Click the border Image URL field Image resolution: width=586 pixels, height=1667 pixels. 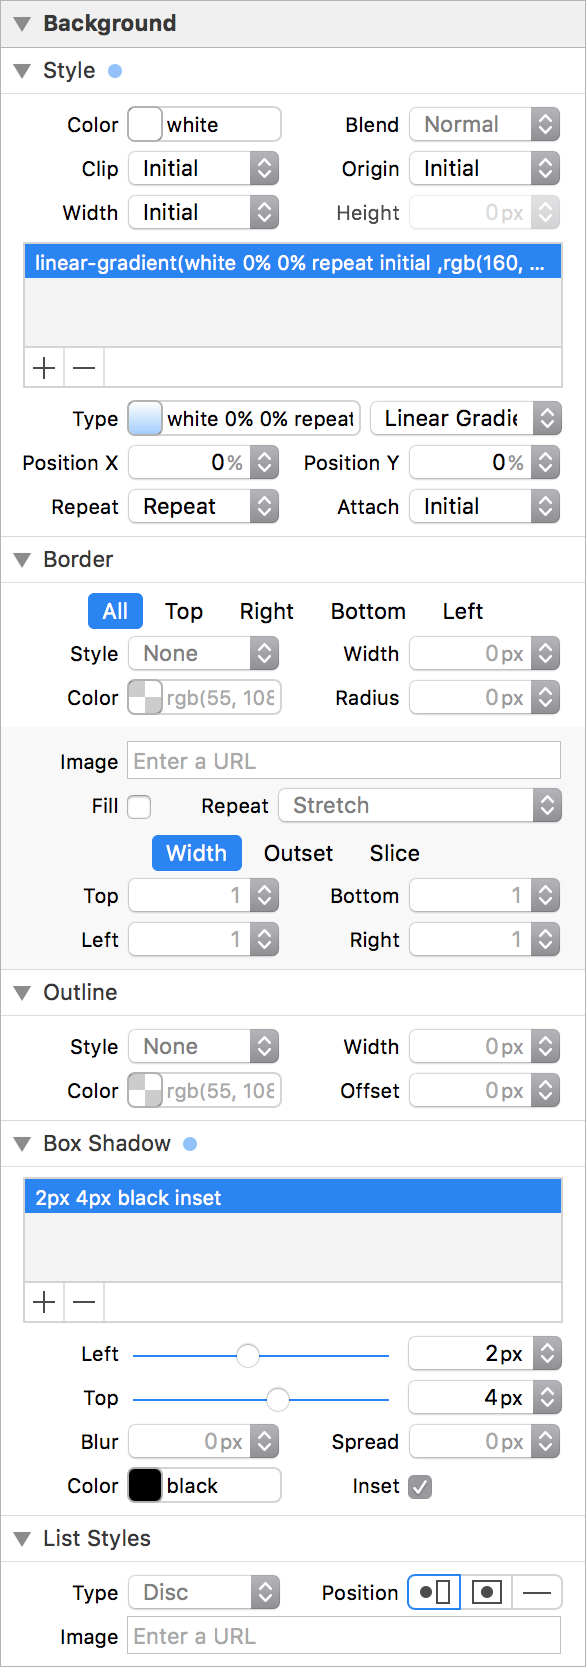click(344, 761)
